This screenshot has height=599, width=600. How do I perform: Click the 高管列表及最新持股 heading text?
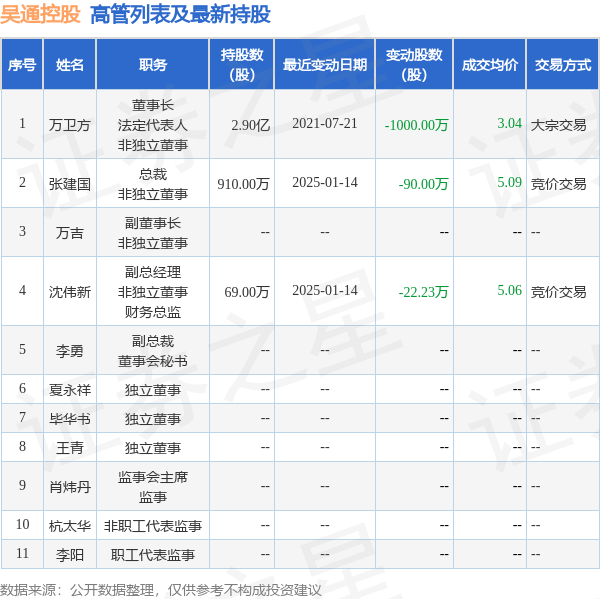[180, 15]
